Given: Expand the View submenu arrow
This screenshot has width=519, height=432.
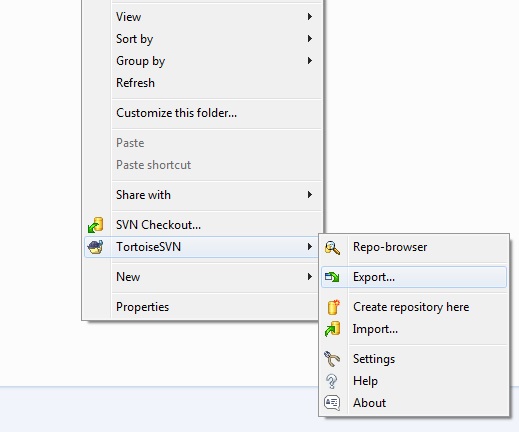Looking at the screenshot, I should 310,17.
